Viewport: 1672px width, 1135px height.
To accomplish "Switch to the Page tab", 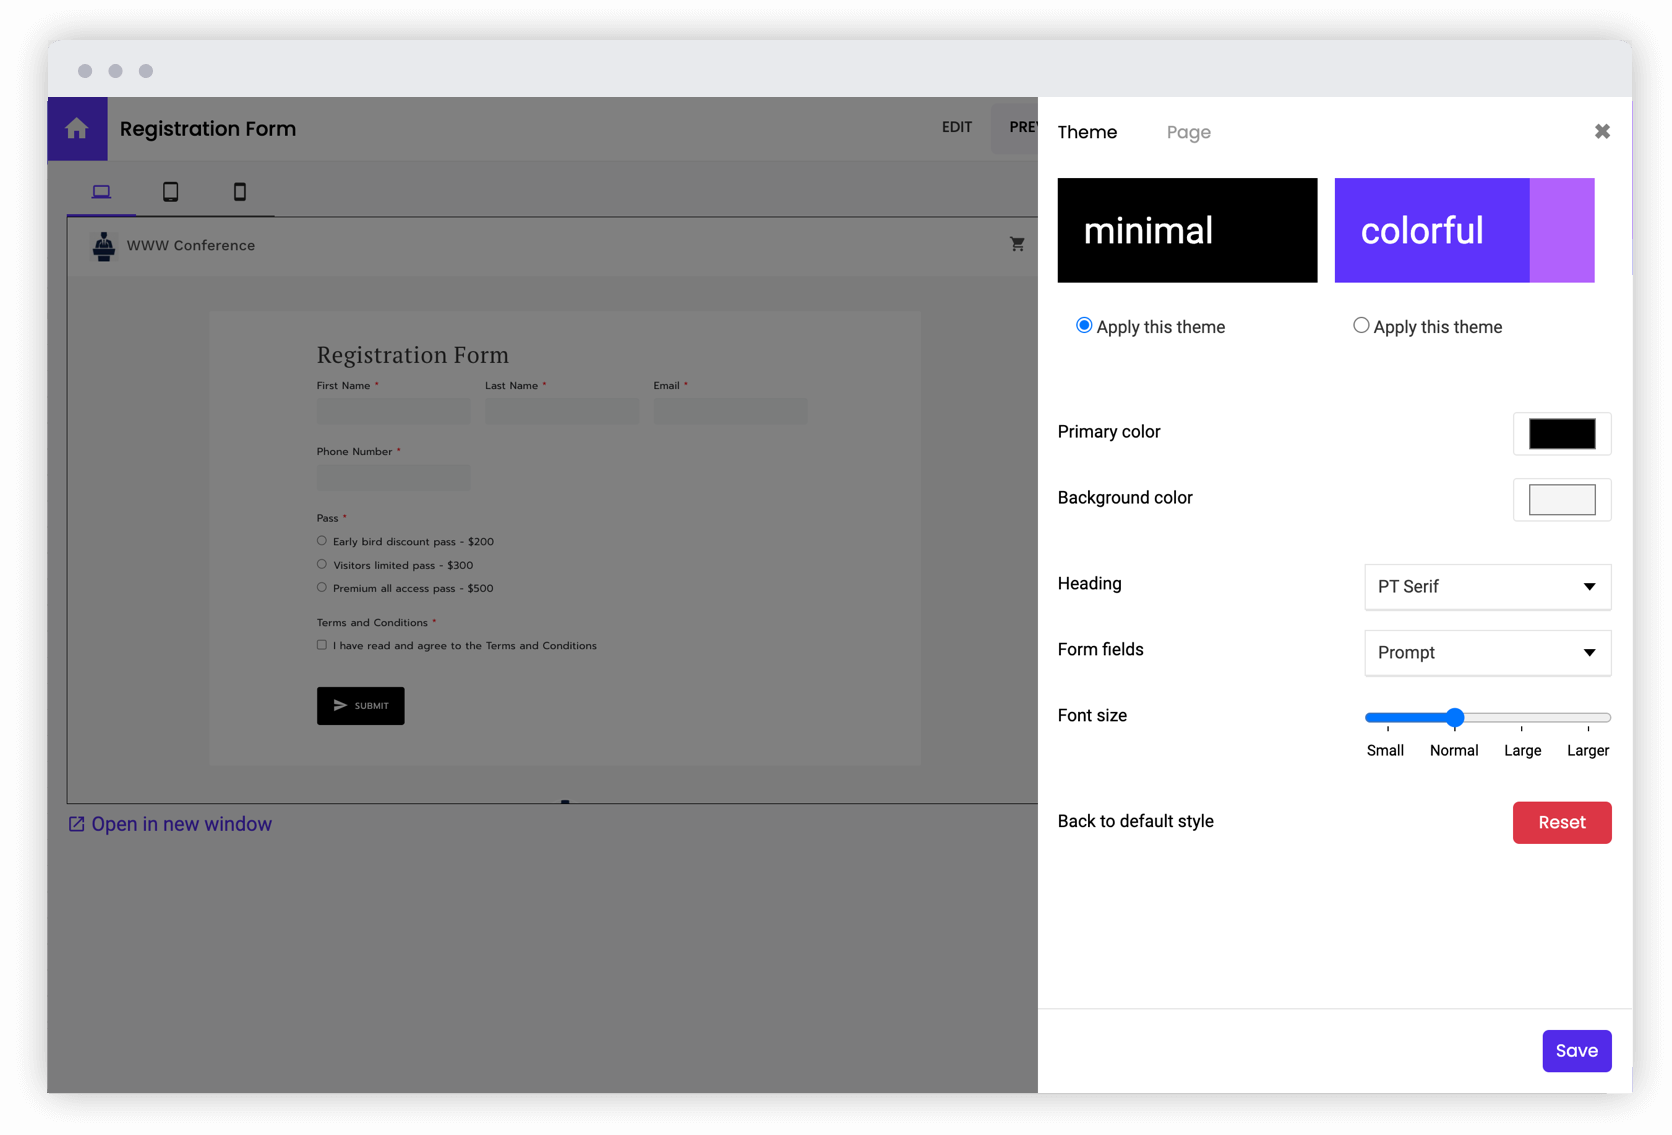I will coord(1188,131).
